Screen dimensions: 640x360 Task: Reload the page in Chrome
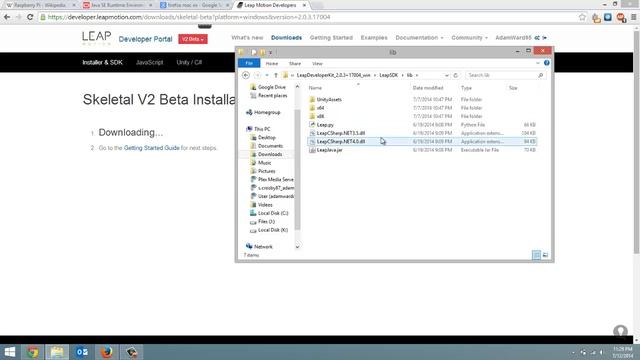(x=30, y=17)
